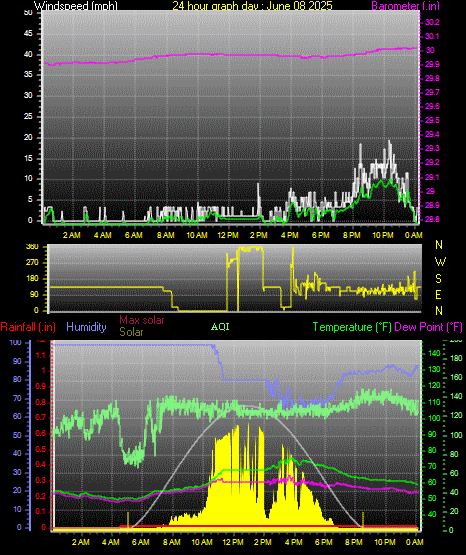Viewport: 466px width, 555px height.
Task: Click the Temperature (°F) legend label
Action: tap(352, 327)
